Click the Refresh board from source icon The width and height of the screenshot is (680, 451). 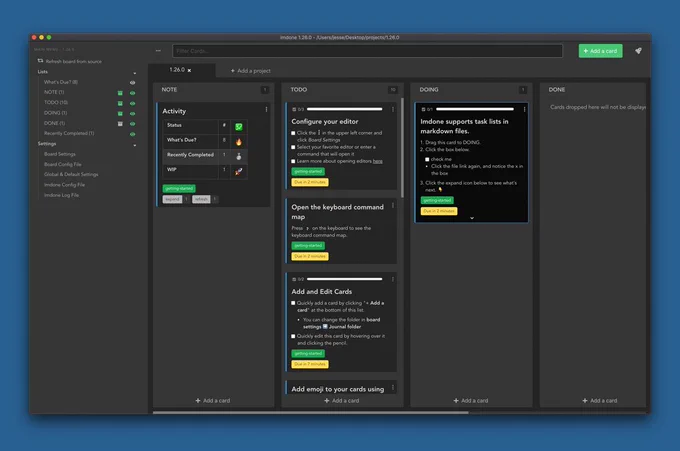click(x=40, y=61)
